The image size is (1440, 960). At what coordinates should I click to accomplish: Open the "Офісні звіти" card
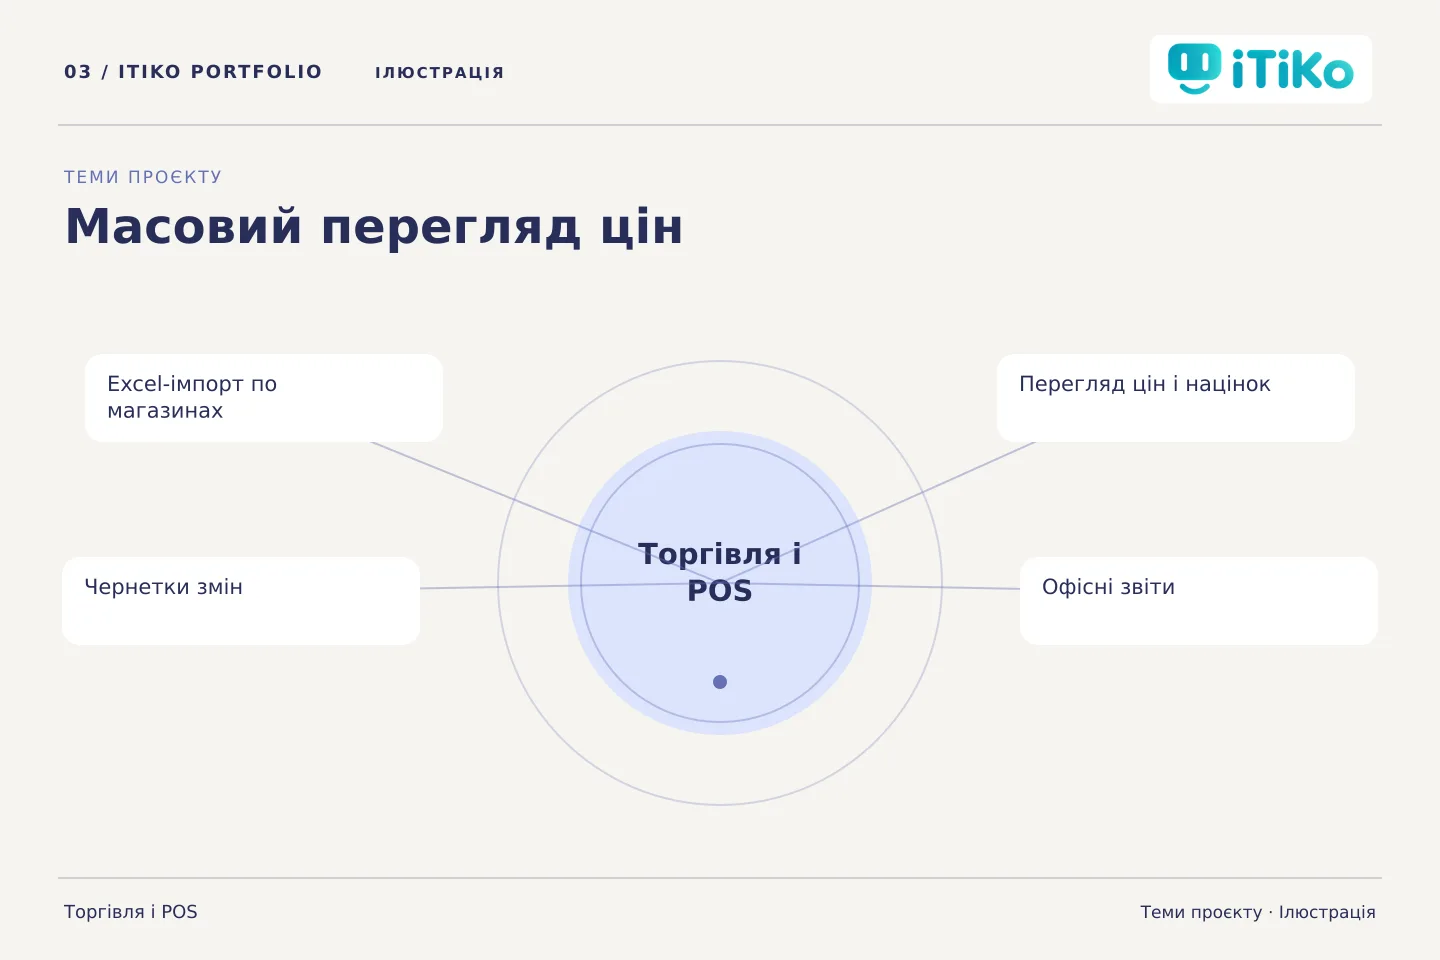pyautogui.click(x=1199, y=601)
